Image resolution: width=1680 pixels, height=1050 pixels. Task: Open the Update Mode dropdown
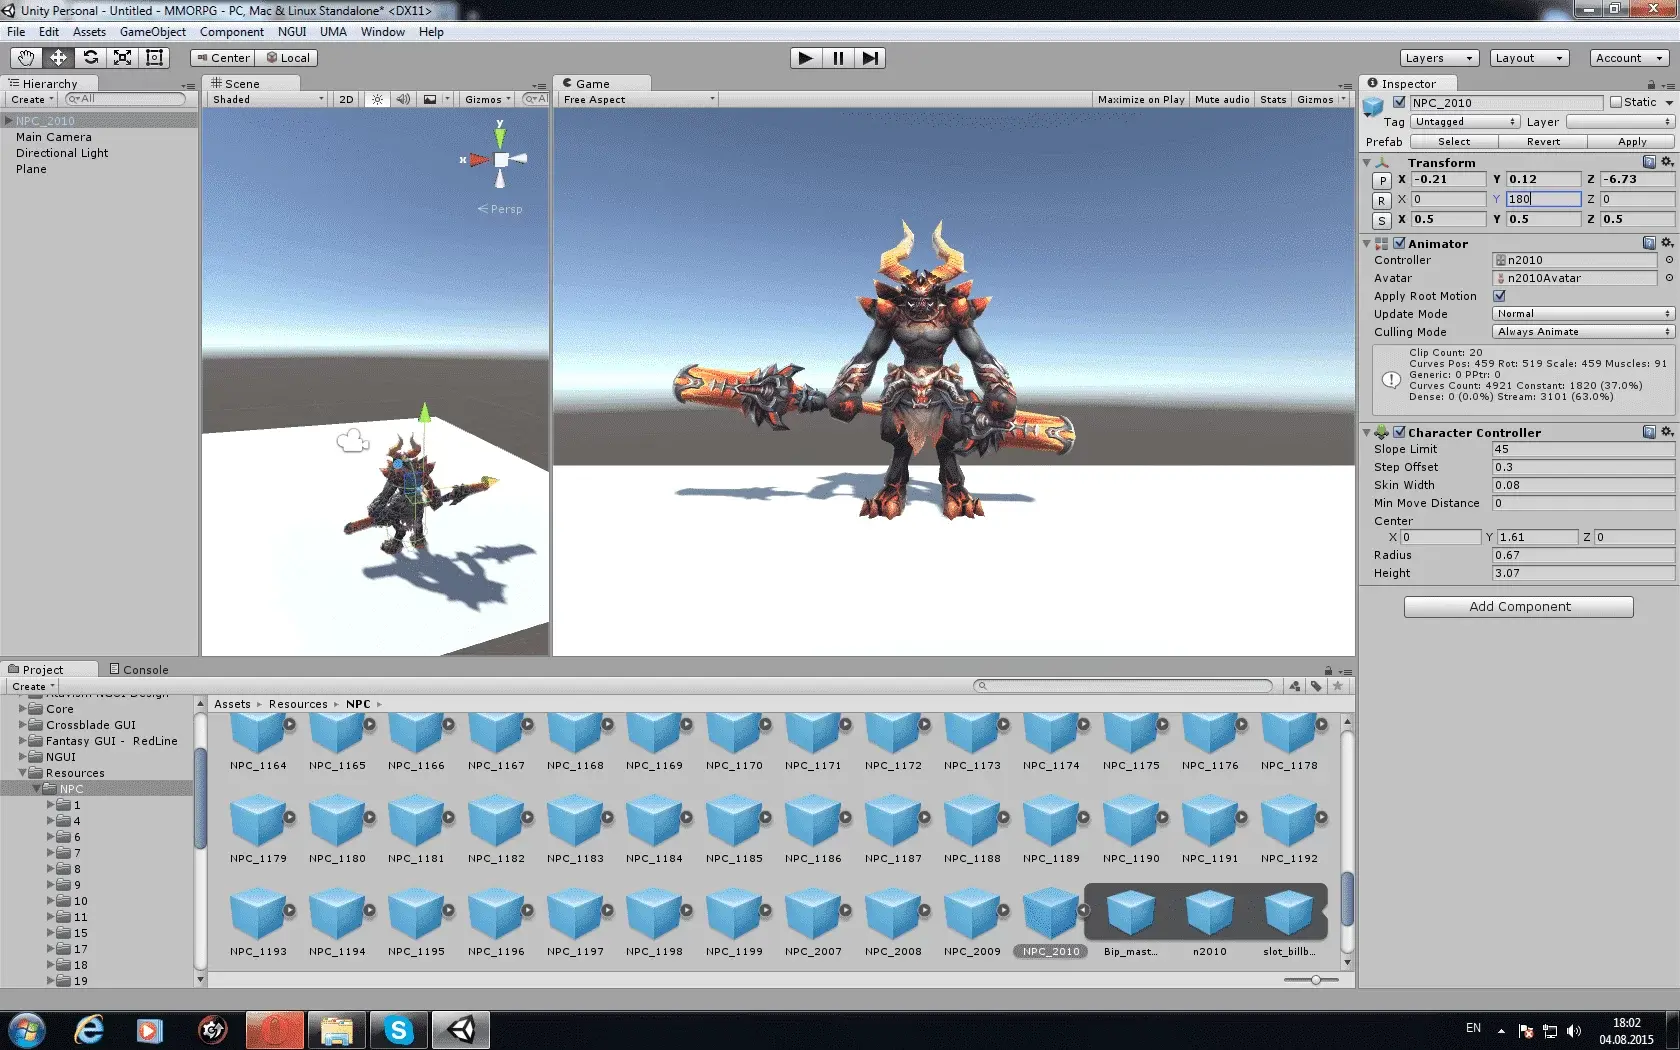[x=1582, y=314]
